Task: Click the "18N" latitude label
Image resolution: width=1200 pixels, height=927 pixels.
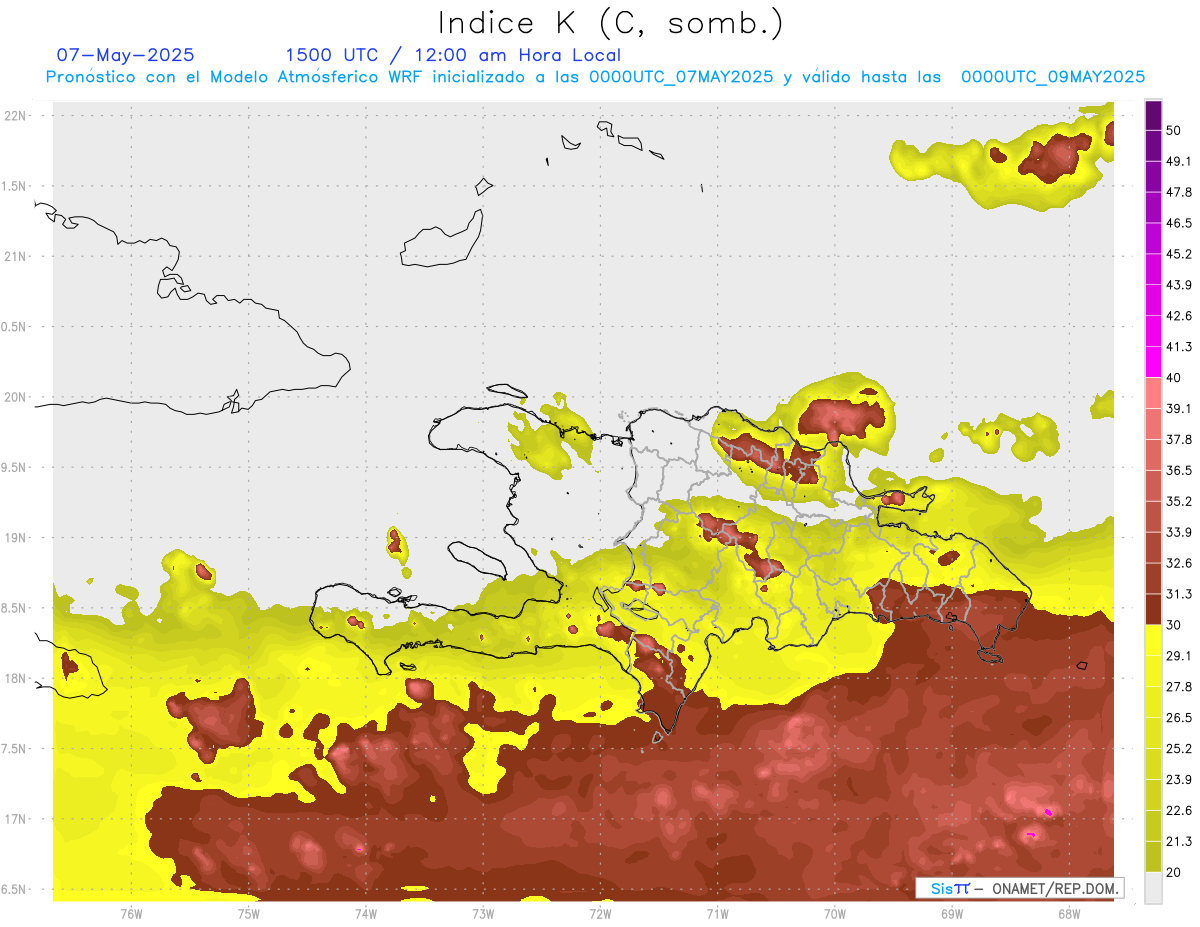Action: [x=17, y=678]
